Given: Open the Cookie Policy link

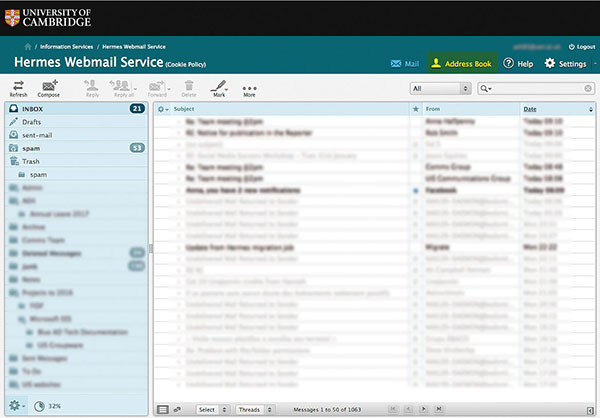Looking at the screenshot, I should coord(186,64).
